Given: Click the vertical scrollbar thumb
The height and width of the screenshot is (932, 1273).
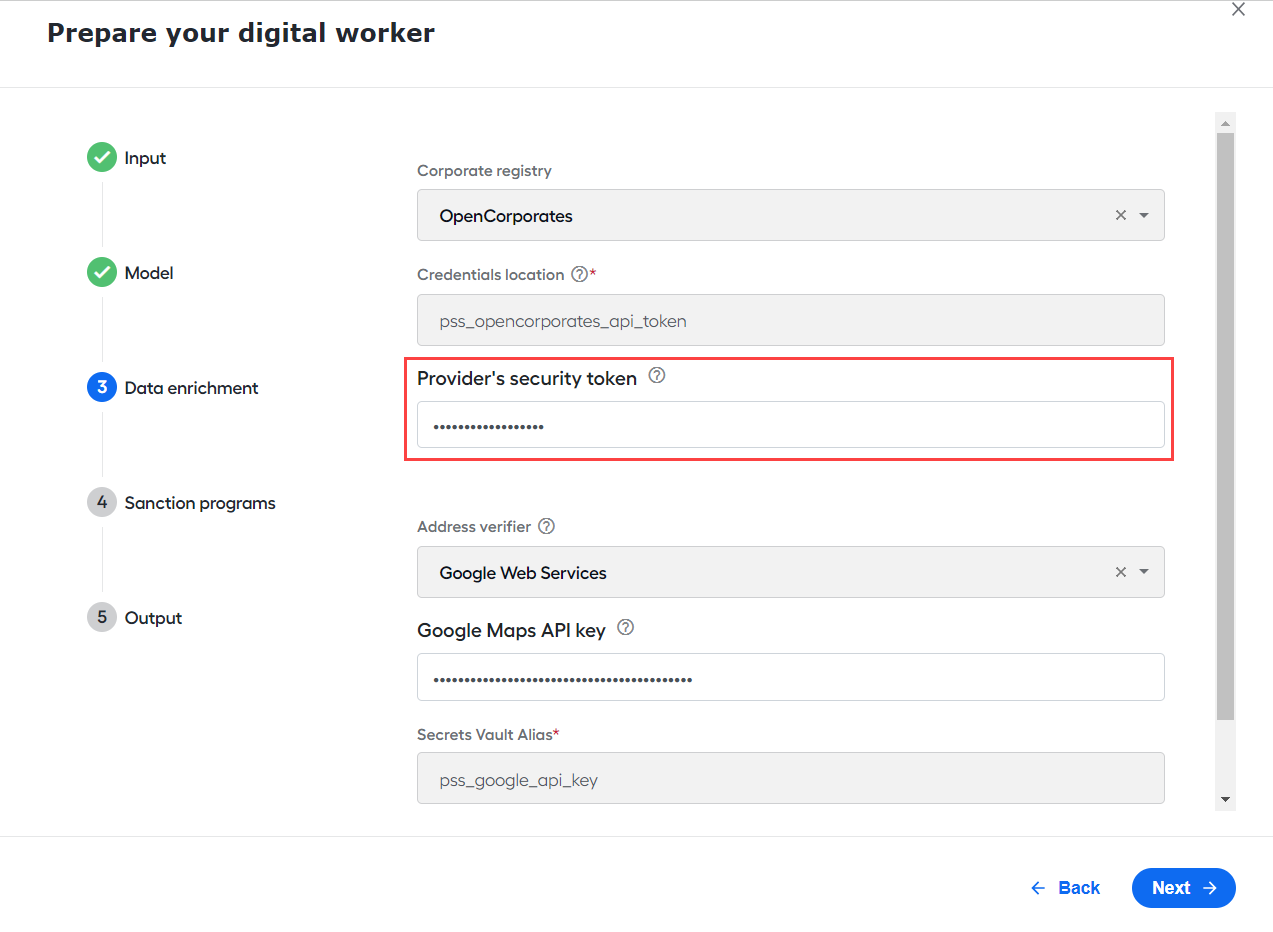Looking at the screenshot, I should click(x=1225, y=426).
